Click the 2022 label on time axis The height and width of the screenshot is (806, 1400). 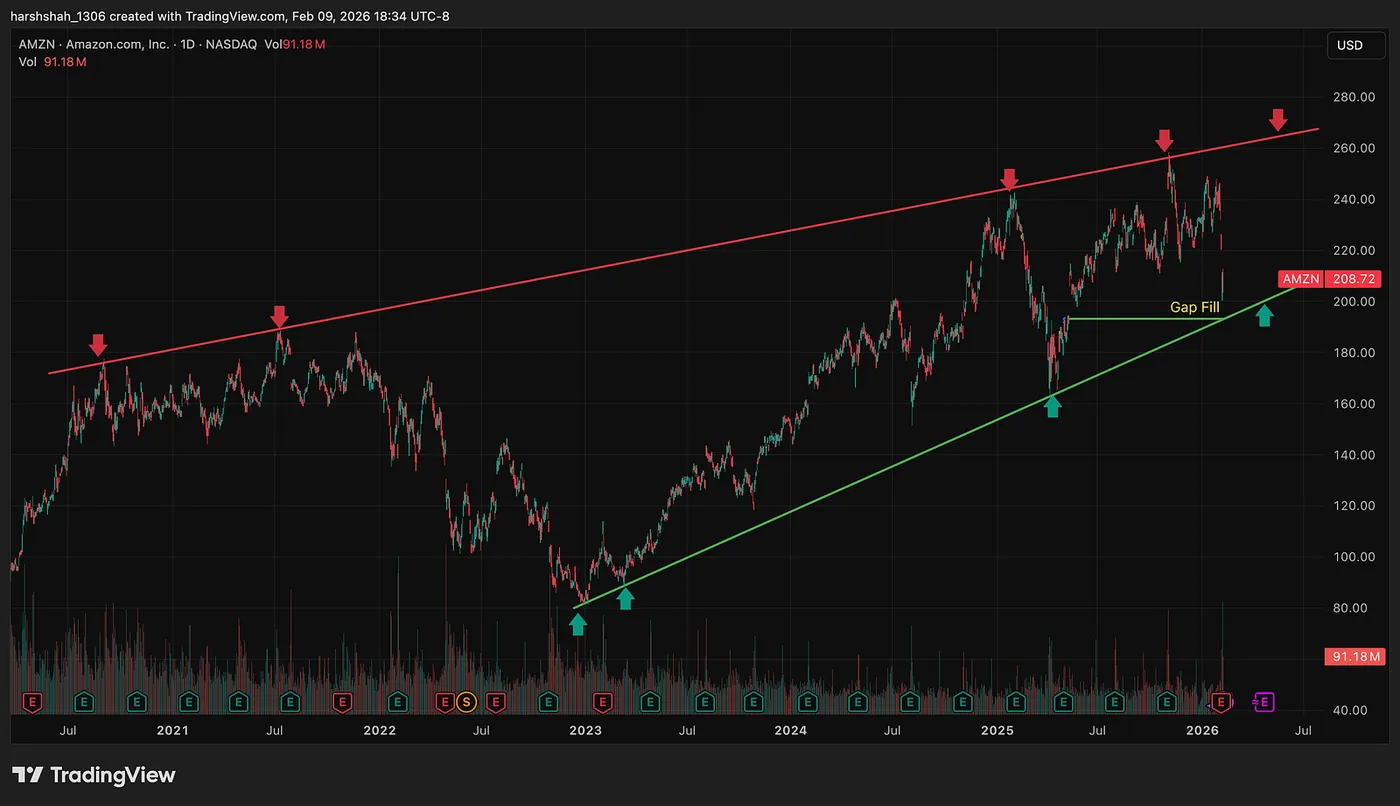[379, 730]
